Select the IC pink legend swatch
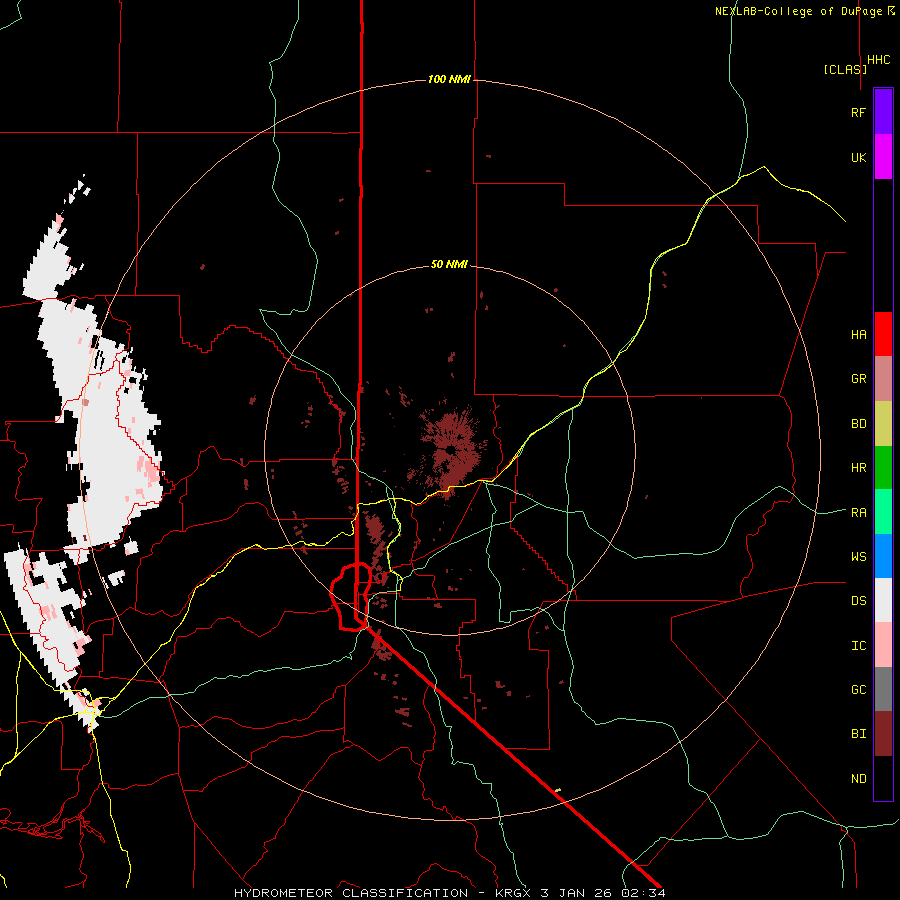900x900 pixels. click(883, 645)
